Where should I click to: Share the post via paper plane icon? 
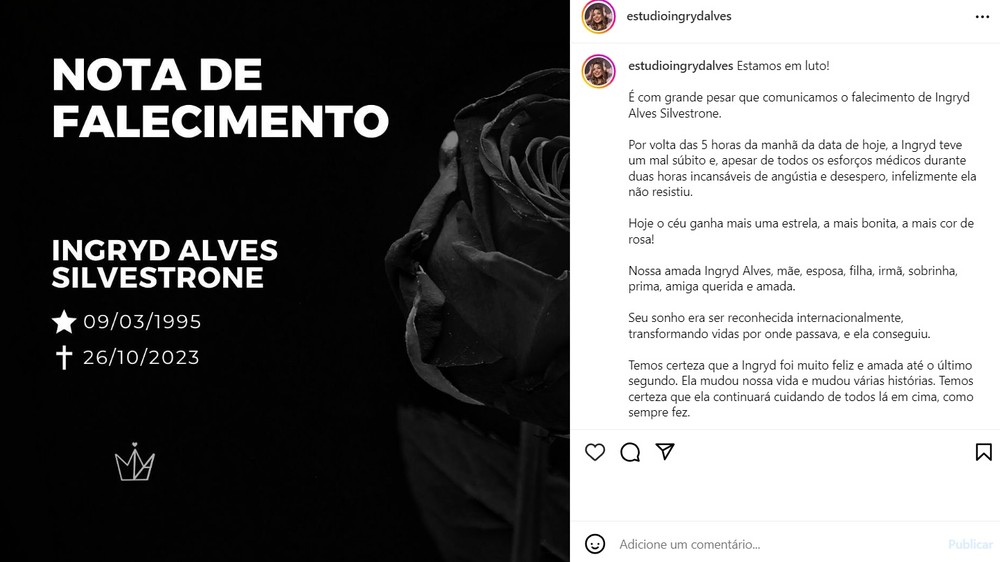(x=665, y=452)
